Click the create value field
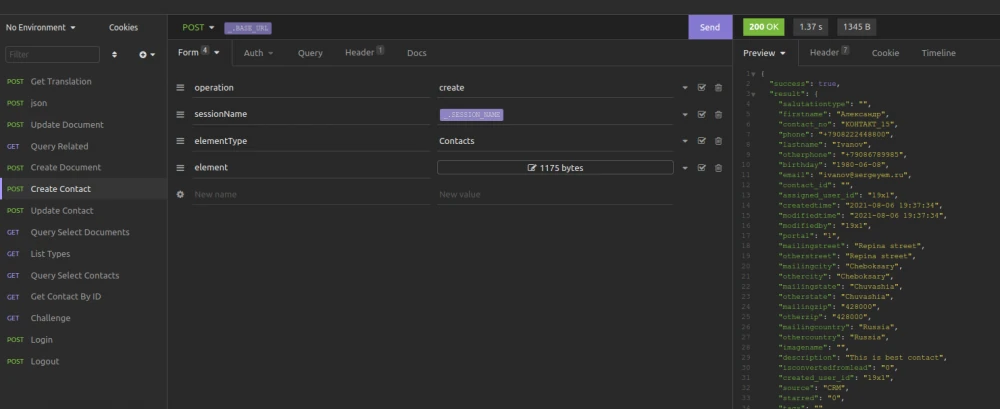 click(555, 87)
